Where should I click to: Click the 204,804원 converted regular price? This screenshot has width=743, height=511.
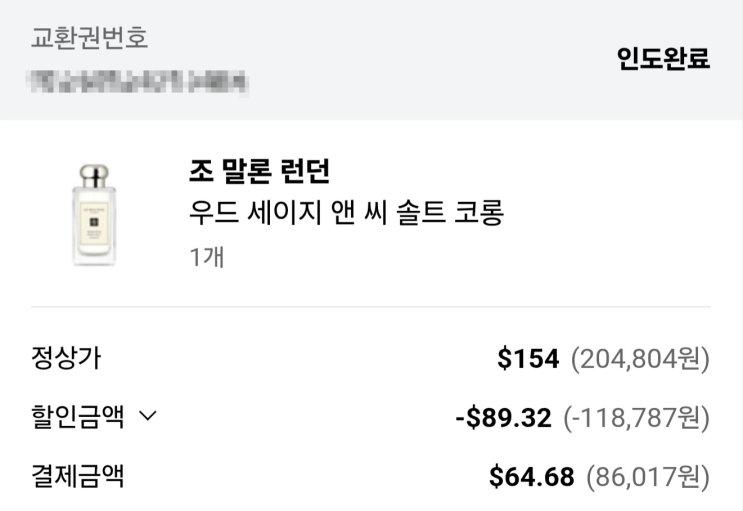click(640, 359)
